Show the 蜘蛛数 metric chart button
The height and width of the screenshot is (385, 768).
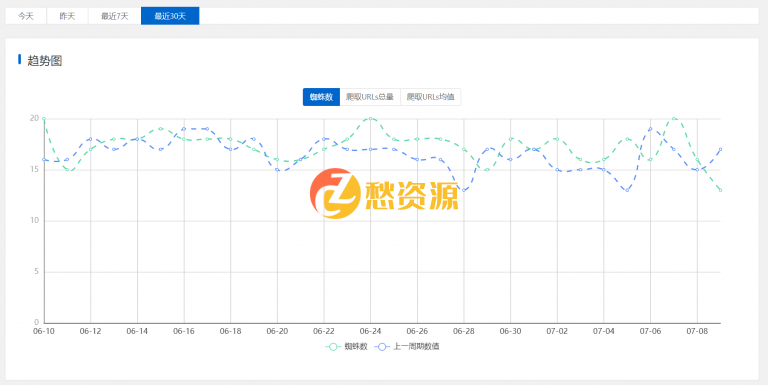321,97
